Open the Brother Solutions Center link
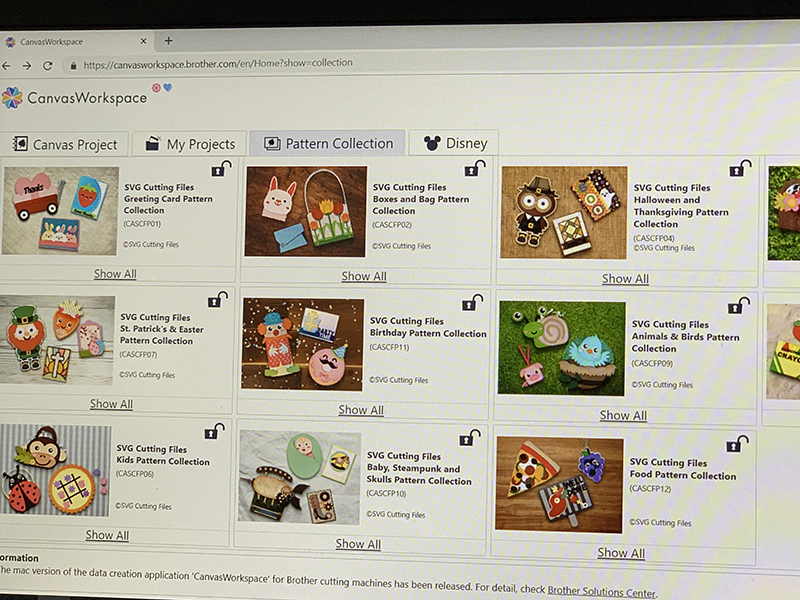800x600 pixels. [602, 592]
